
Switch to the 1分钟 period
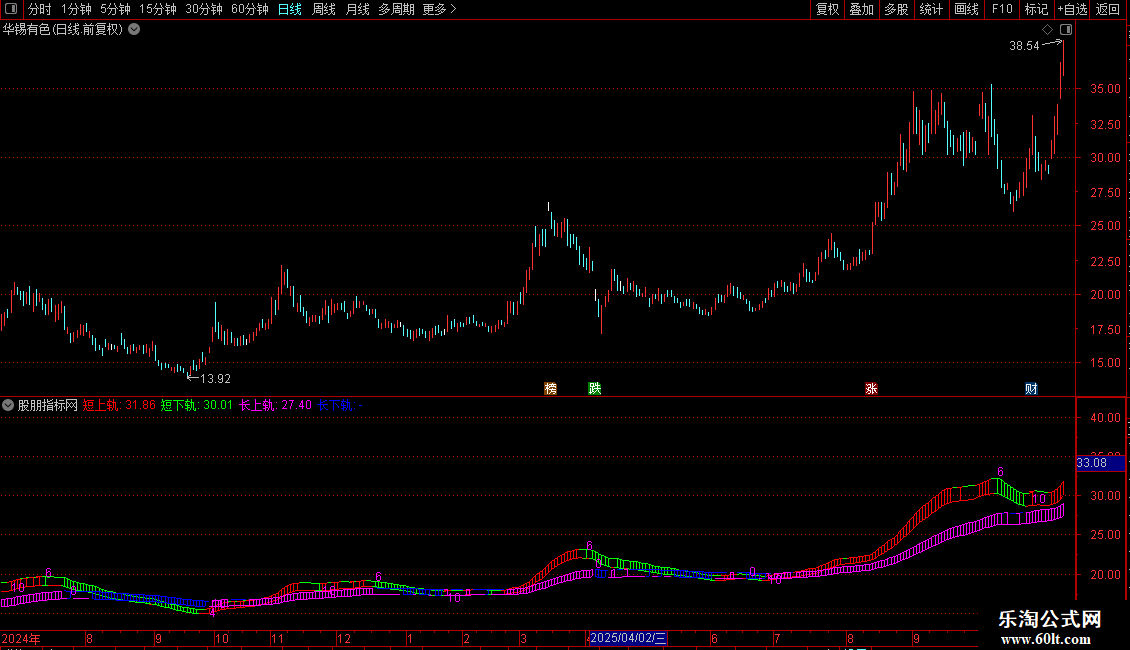(76, 9)
